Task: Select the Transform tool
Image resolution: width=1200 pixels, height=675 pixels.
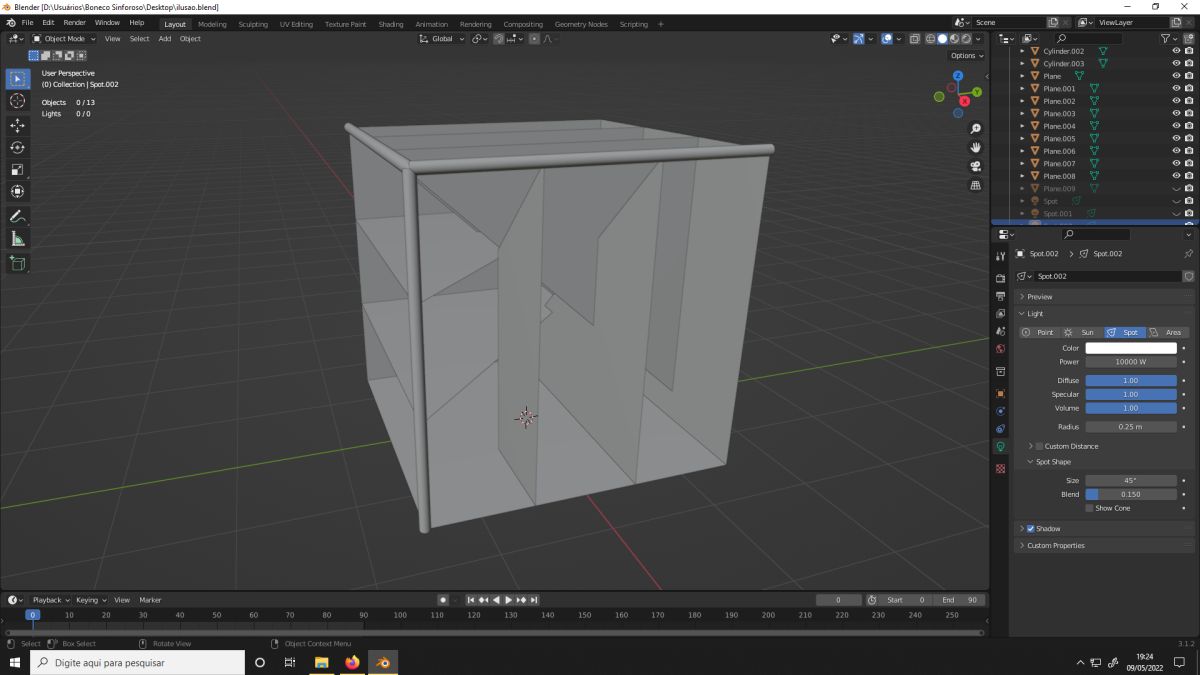Action: point(17,191)
